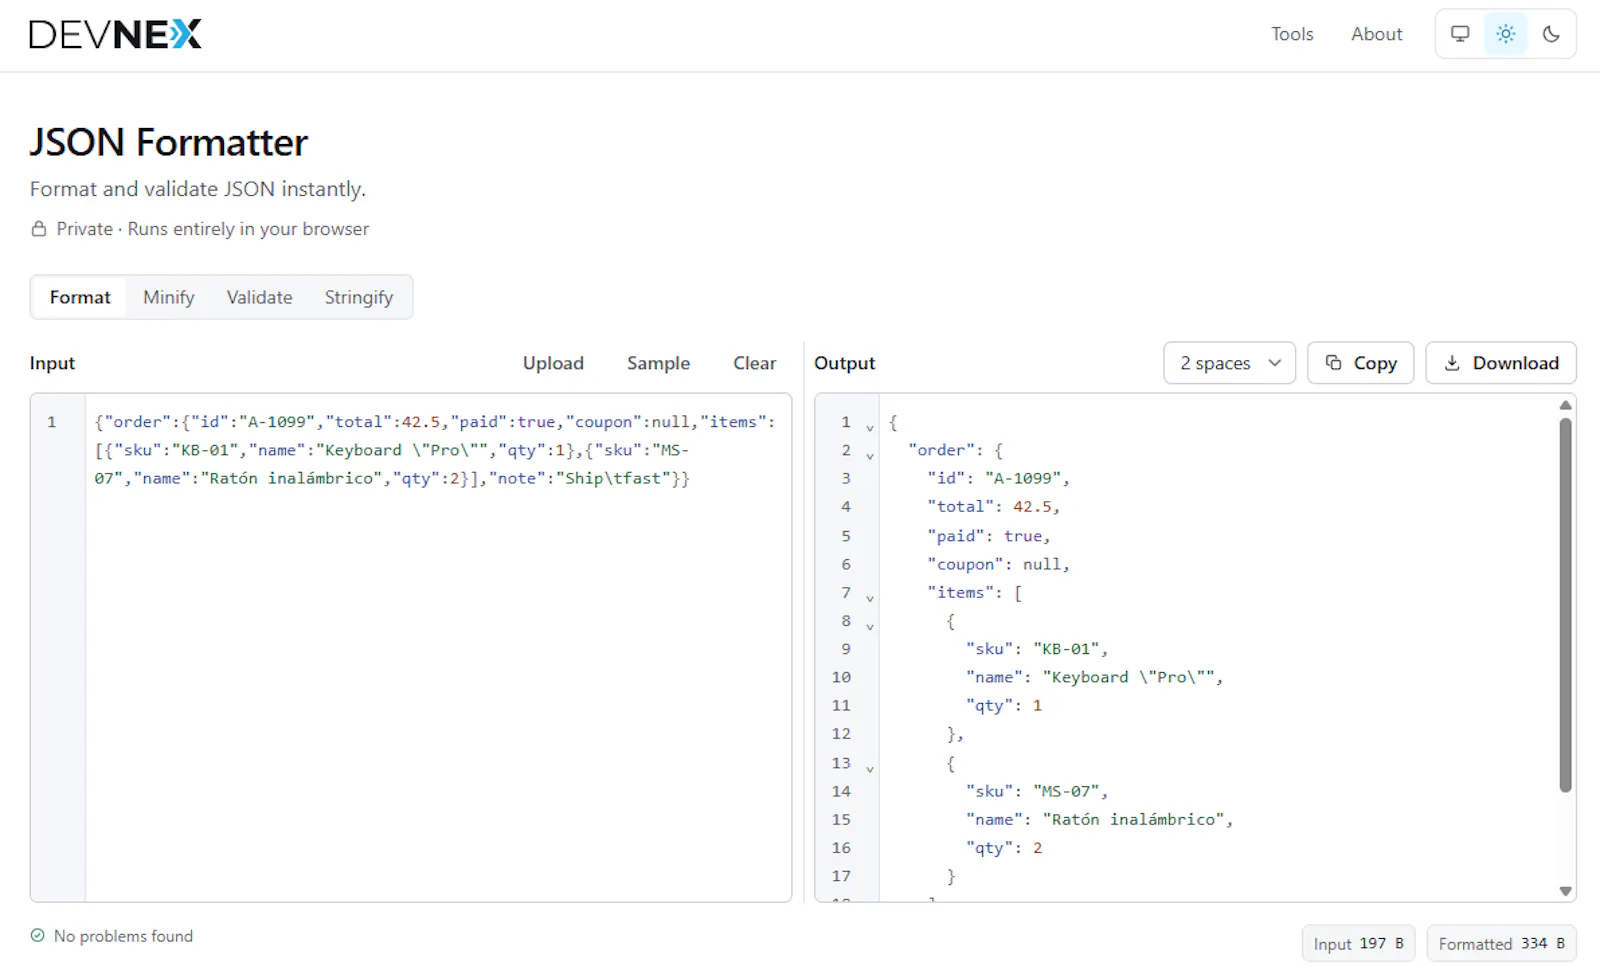Click the "total": 42.5 output line
This screenshot has height=970, width=1600.
[x=993, y=506]
